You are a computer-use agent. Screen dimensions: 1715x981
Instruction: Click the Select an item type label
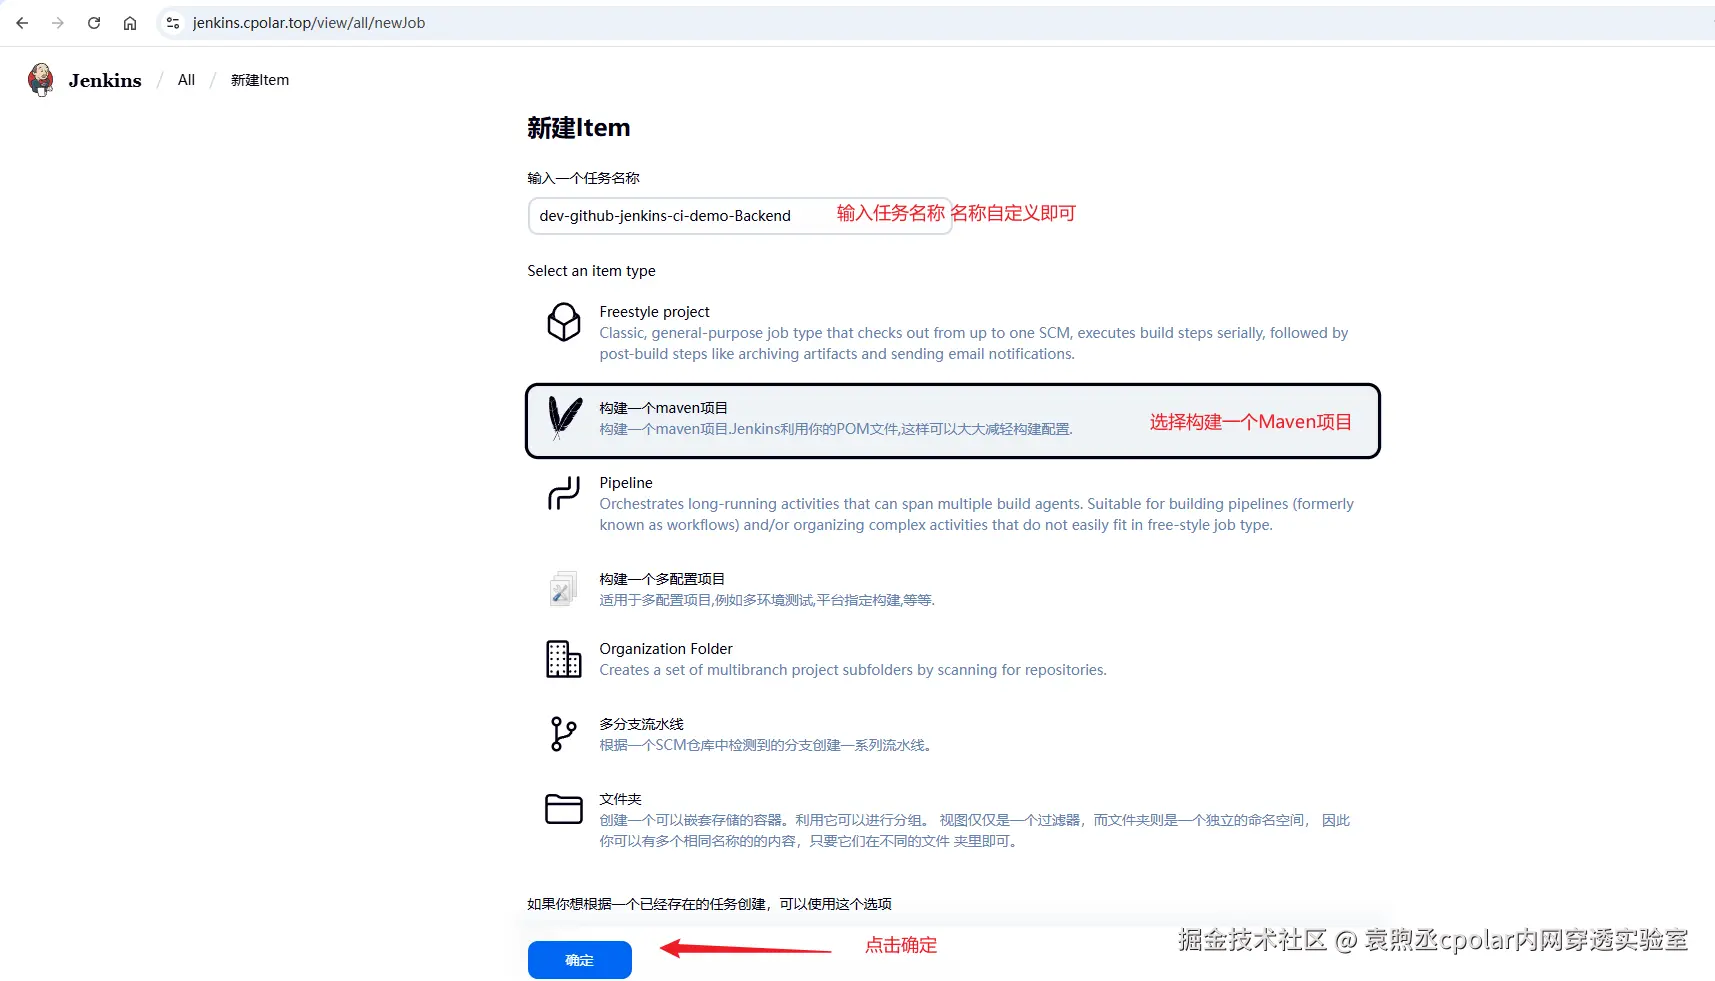click(x=592, y=271)
